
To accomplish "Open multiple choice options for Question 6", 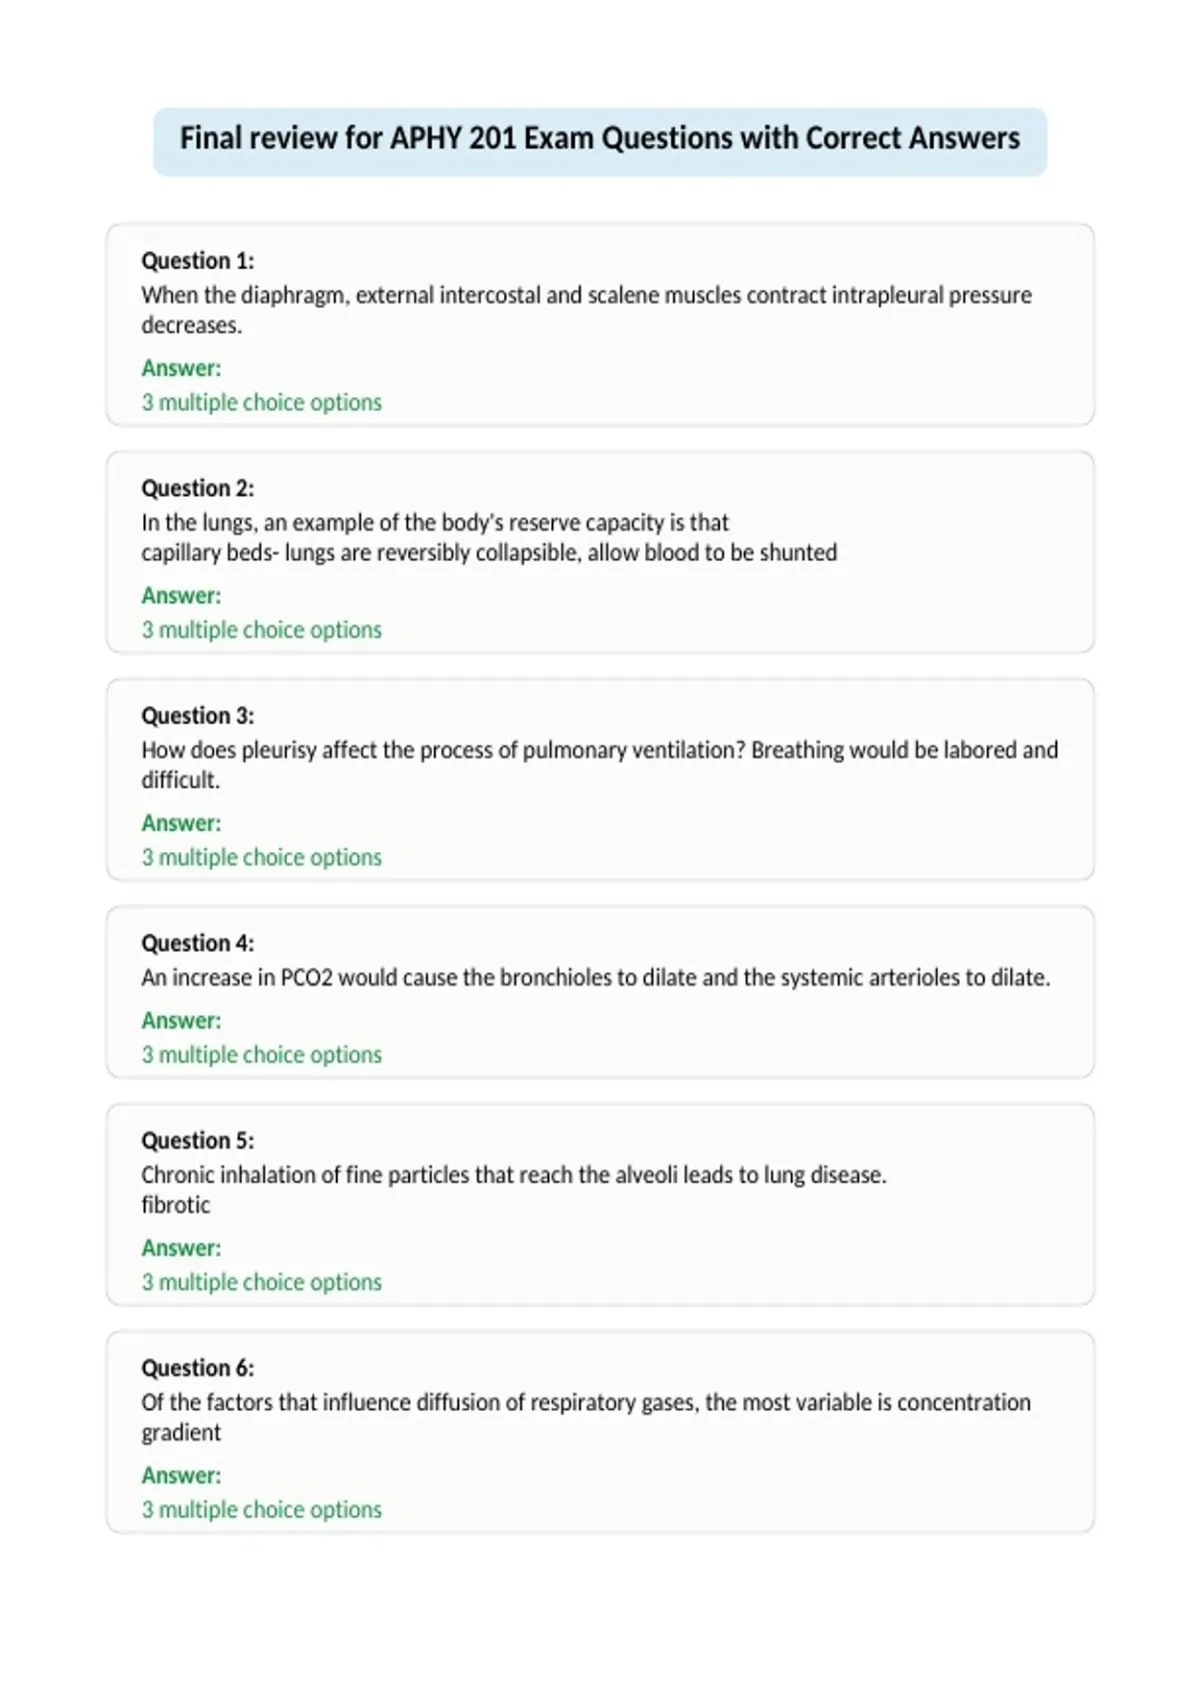I will [x=261, y=1510].
